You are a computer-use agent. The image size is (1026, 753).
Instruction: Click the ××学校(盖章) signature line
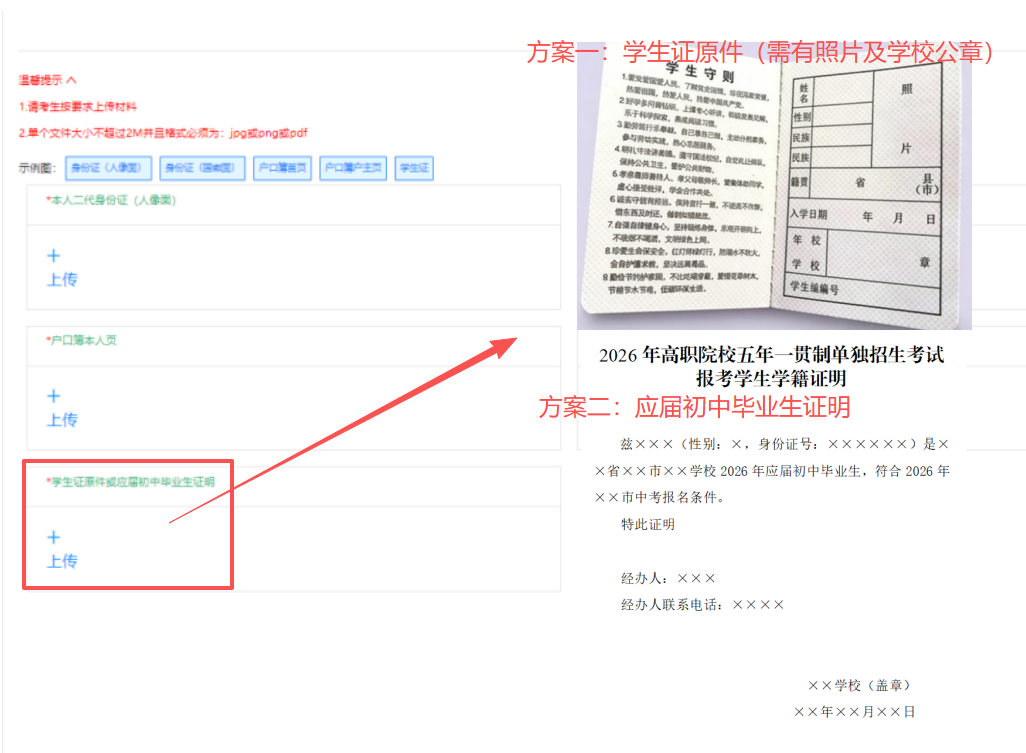[x=859, y=685]
